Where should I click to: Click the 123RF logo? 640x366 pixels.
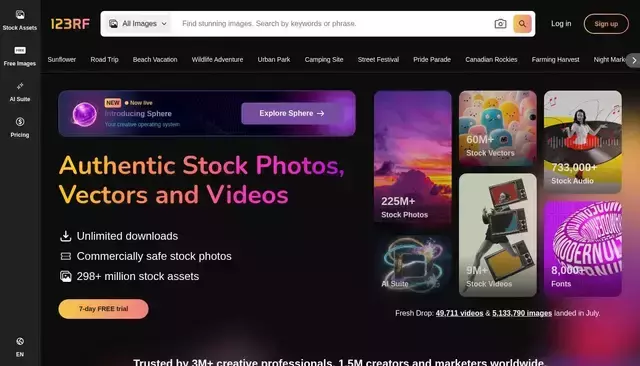point(70,24)
